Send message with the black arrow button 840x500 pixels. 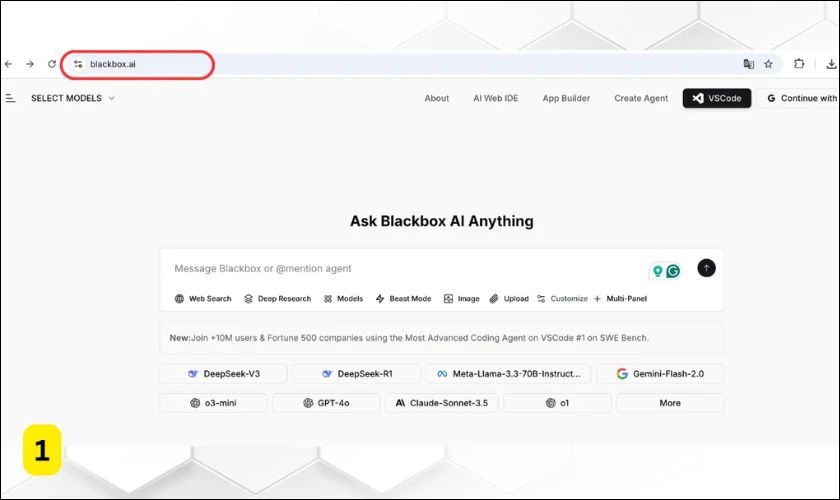point(706,268)
